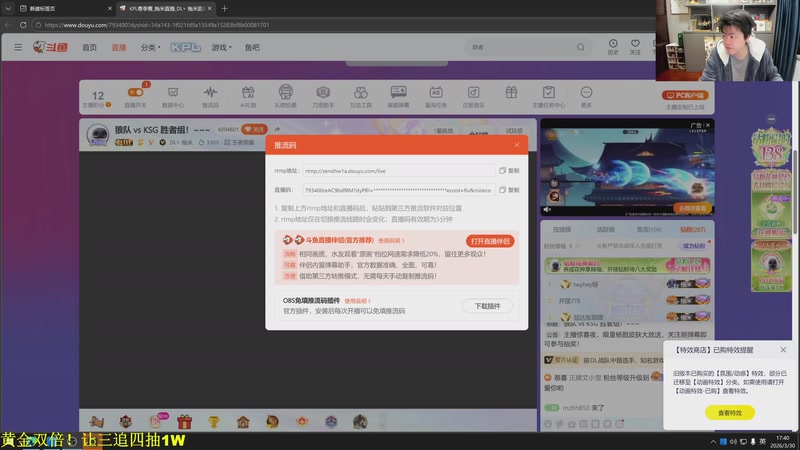Click the emoji smiley icon in chat toolbar
This screenshot has height=450, width=800.
548,424
